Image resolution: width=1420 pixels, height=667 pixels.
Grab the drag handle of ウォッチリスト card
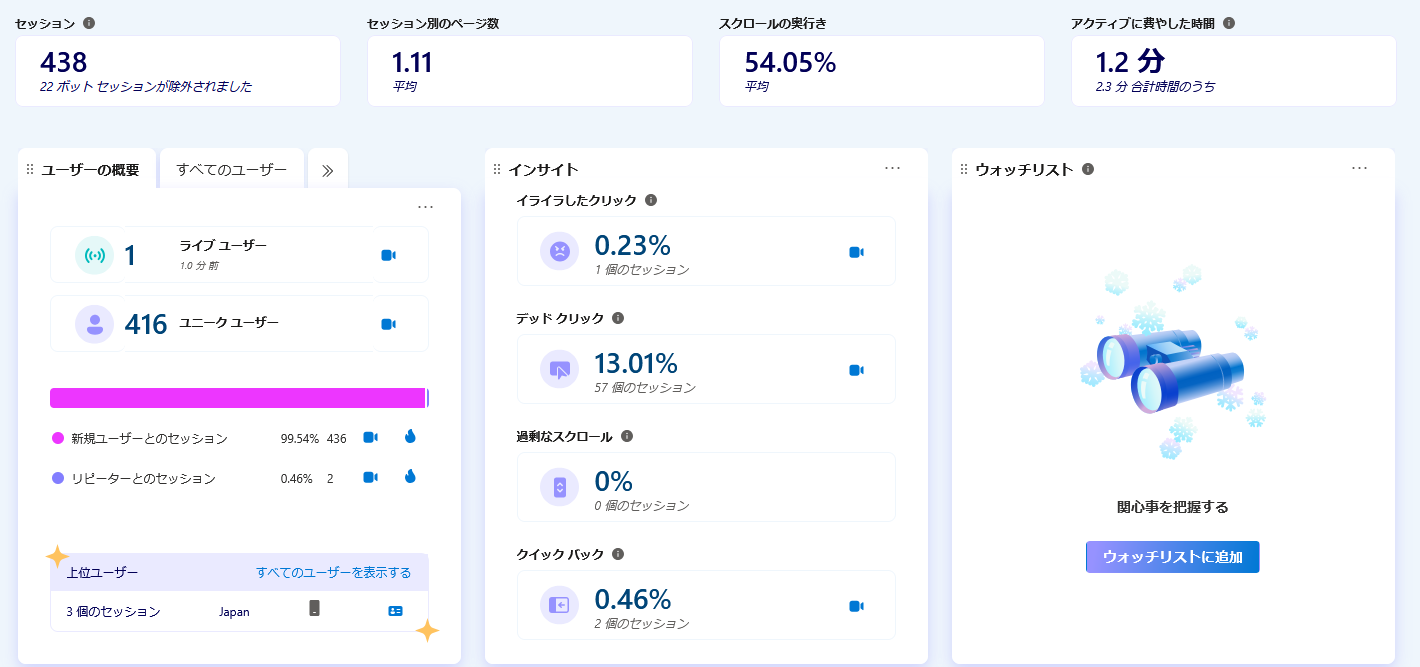(964, 170)
